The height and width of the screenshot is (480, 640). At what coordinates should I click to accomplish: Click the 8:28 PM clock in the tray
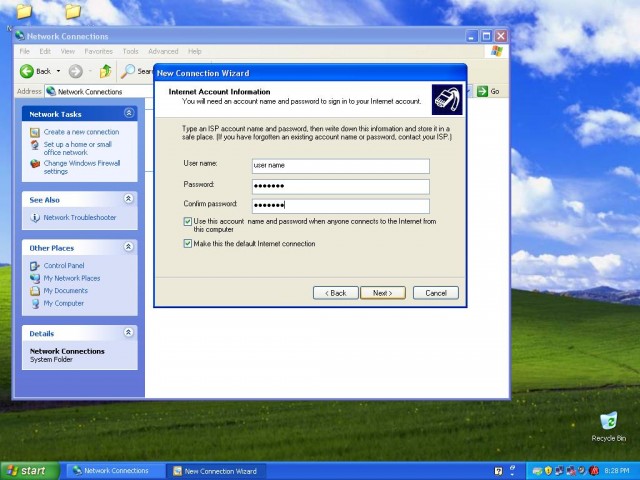click(x=617, y=471)
